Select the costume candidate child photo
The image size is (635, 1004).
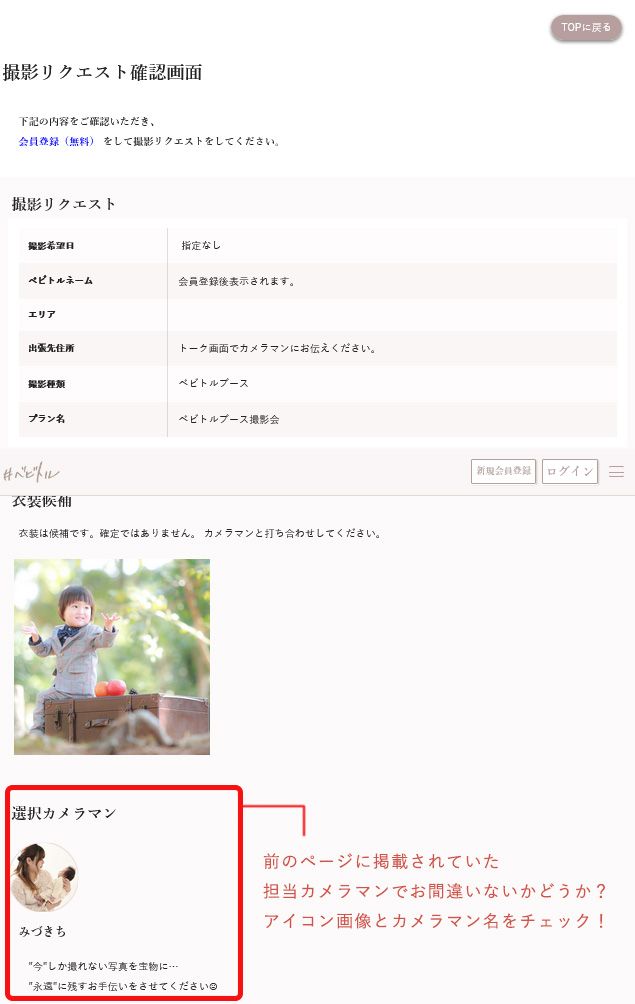tap(112, 656)
